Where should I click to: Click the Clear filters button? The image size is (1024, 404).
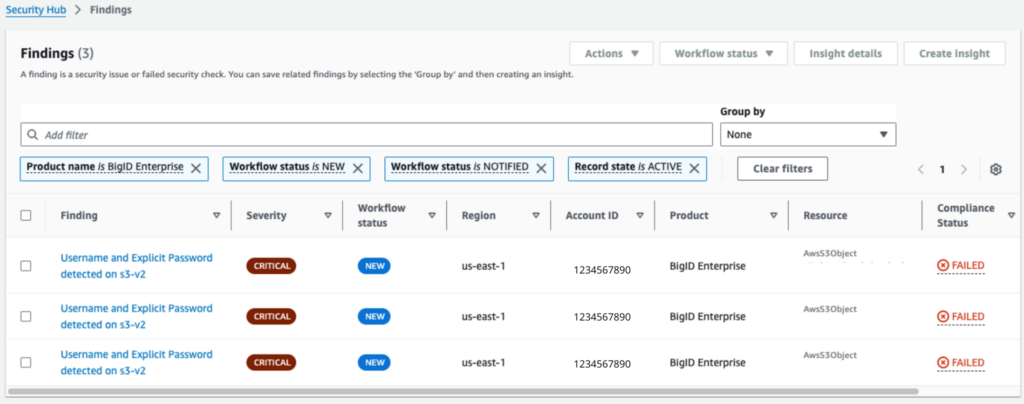point(782,168)
